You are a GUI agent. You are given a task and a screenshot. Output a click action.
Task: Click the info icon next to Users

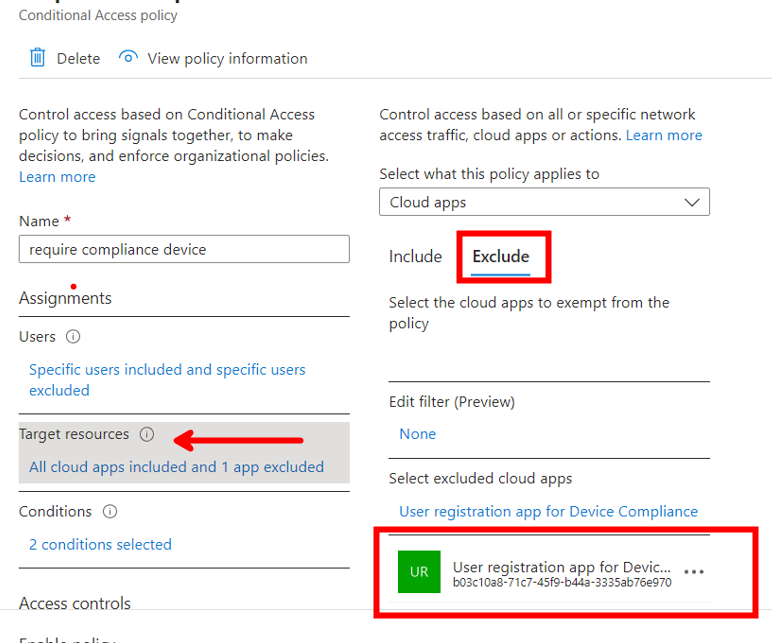[x=73, y=337]
